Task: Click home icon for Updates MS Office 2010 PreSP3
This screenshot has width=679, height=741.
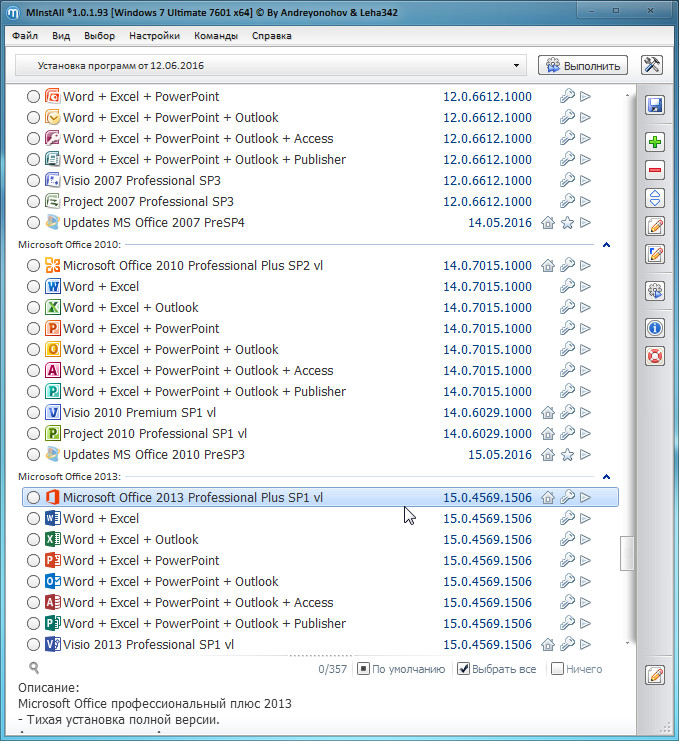Action: 548,455
